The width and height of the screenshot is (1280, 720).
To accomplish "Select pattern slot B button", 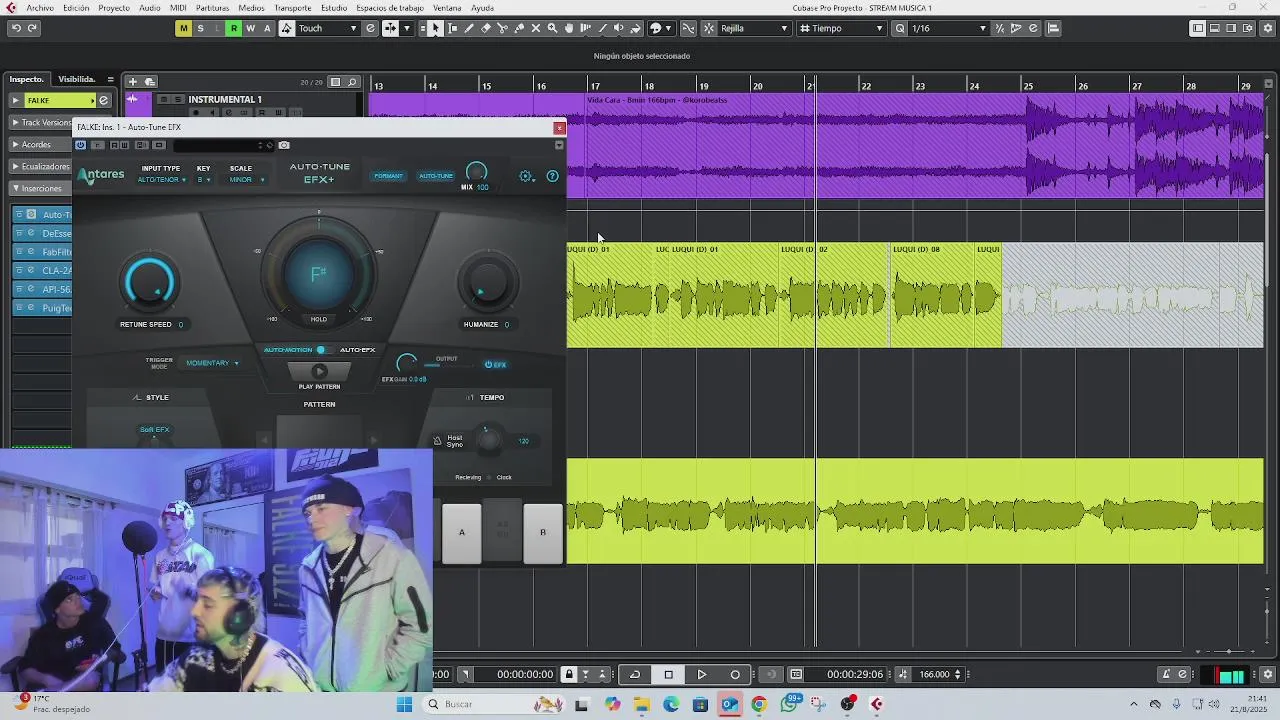I will [543, 532].
